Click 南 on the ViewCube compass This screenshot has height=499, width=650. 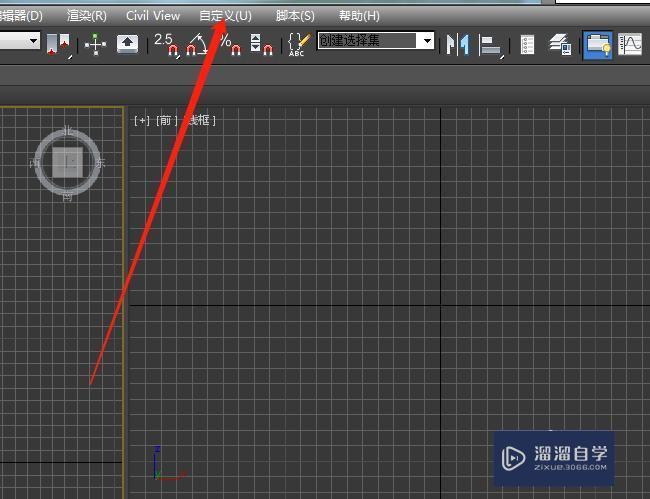67,197
